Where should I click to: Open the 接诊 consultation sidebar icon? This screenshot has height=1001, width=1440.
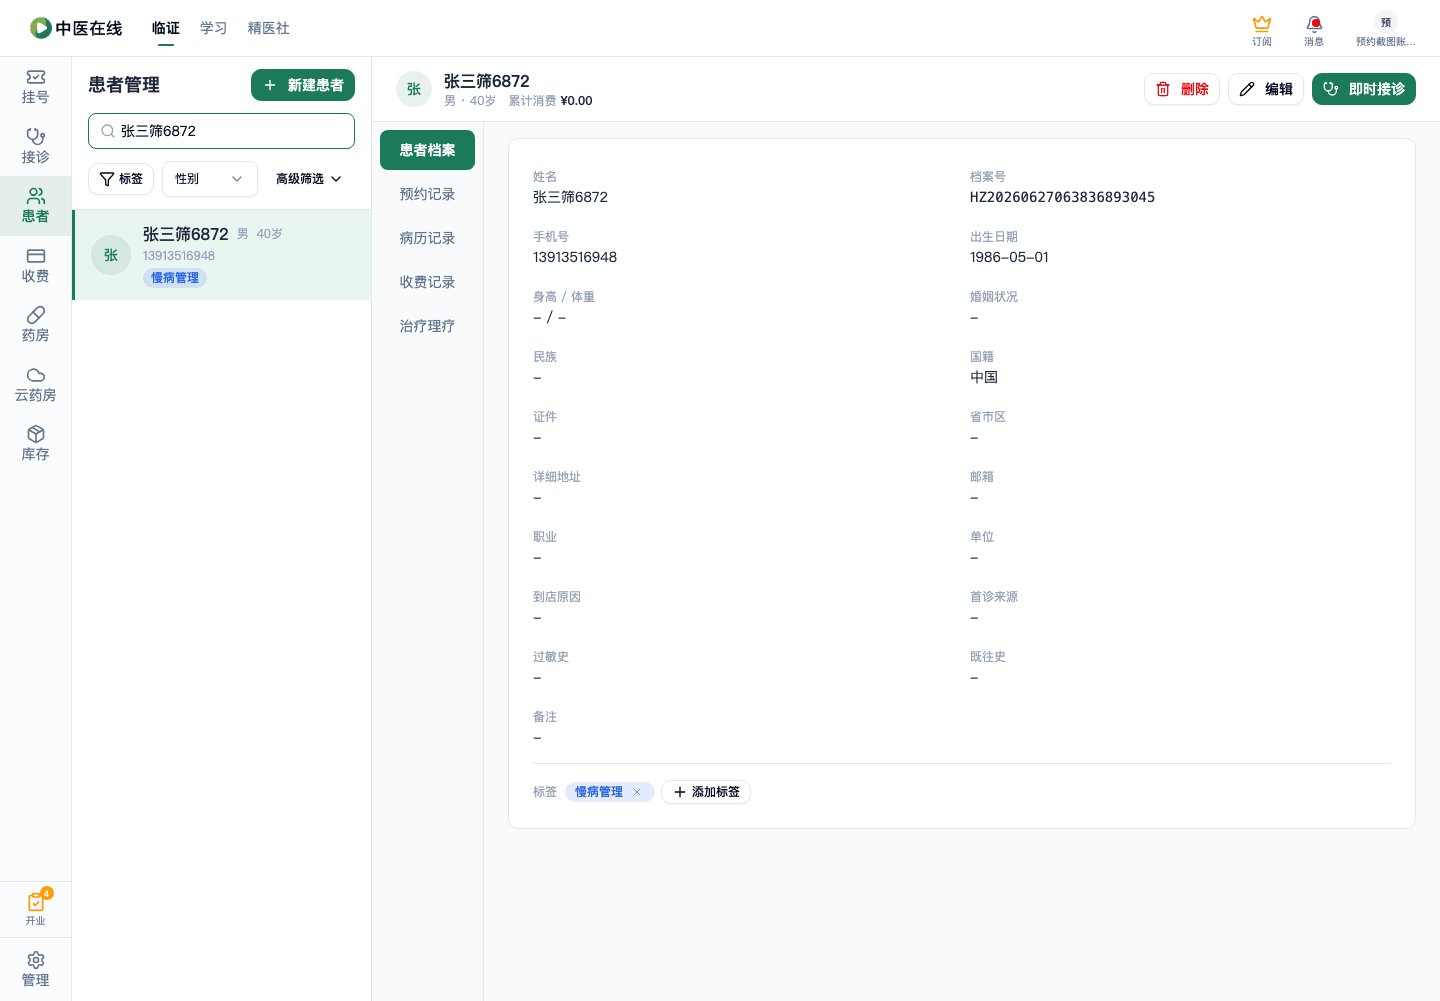35,146
